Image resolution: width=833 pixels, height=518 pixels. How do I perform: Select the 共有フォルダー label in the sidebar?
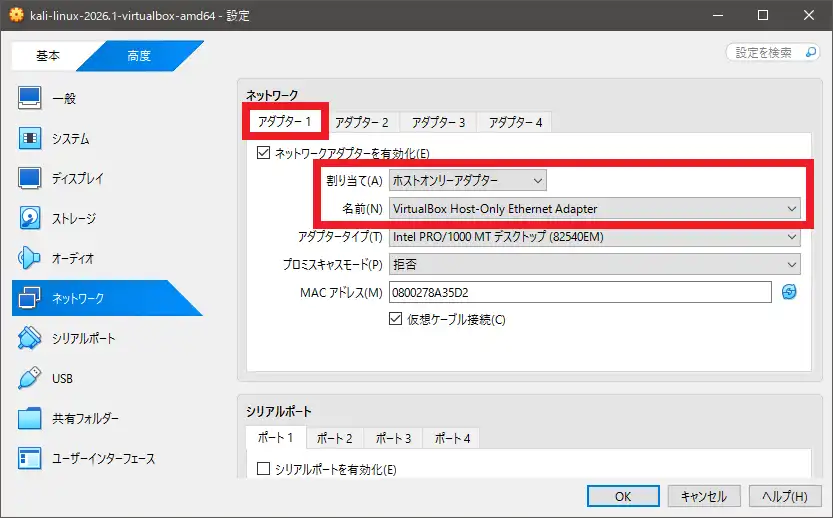(x=86, y=418)
